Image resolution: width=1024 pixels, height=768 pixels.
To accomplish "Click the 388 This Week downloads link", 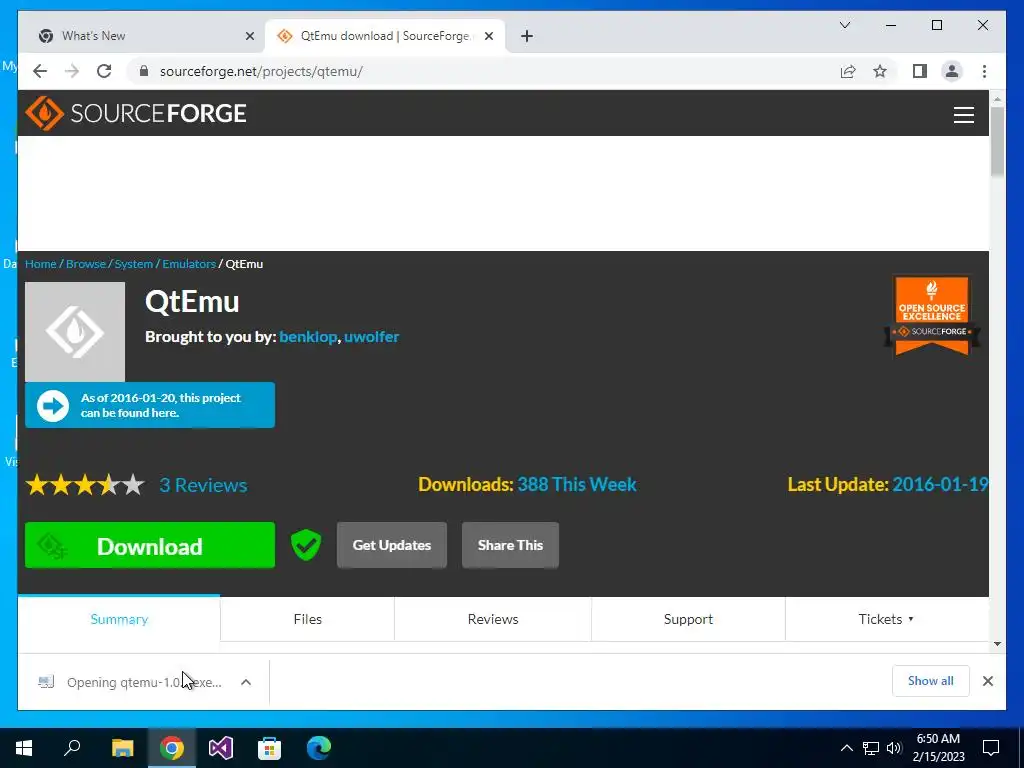I will (x=577, y=485).
